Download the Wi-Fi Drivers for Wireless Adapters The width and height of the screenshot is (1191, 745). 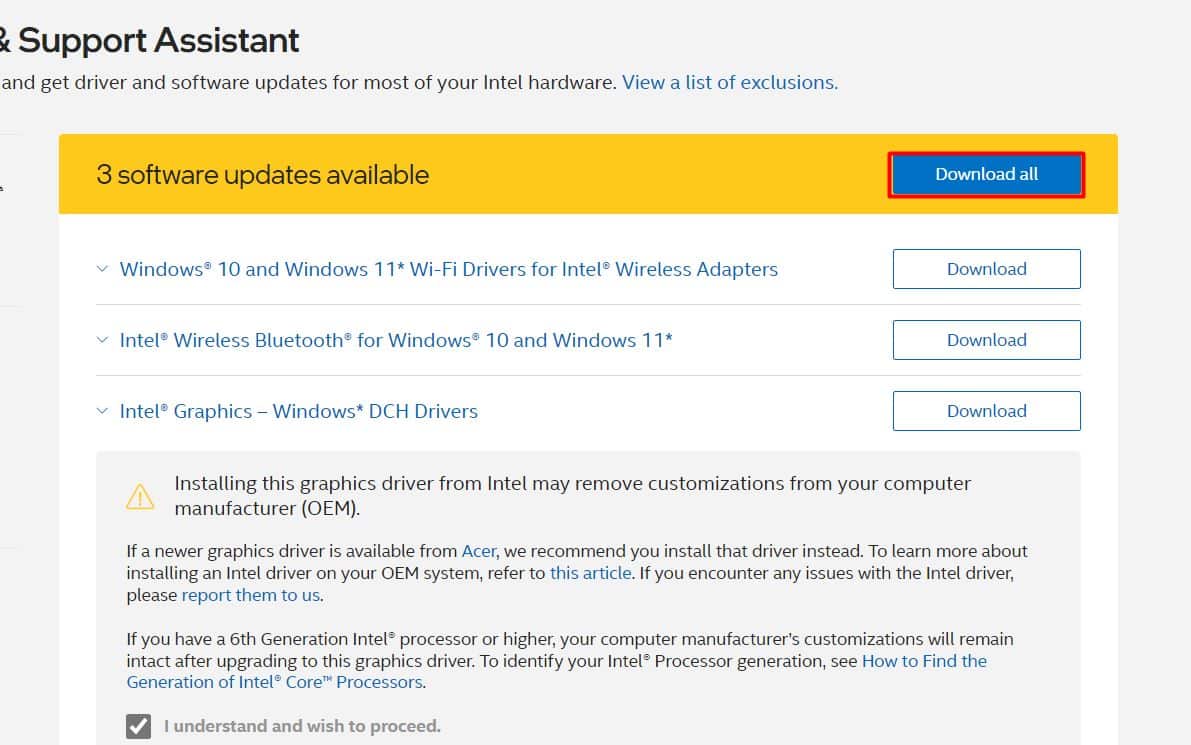986,269
